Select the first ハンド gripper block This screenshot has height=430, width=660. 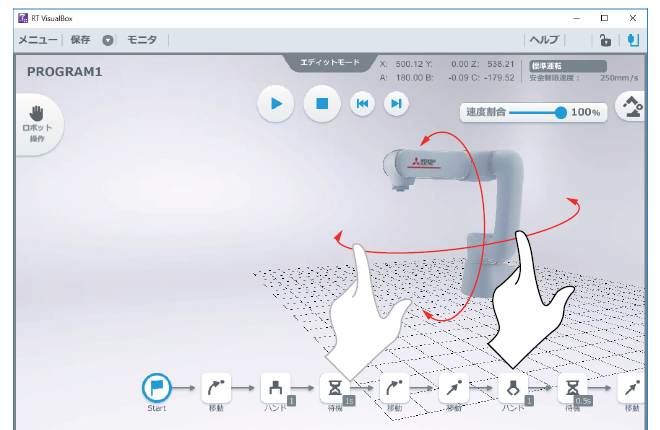275,387
